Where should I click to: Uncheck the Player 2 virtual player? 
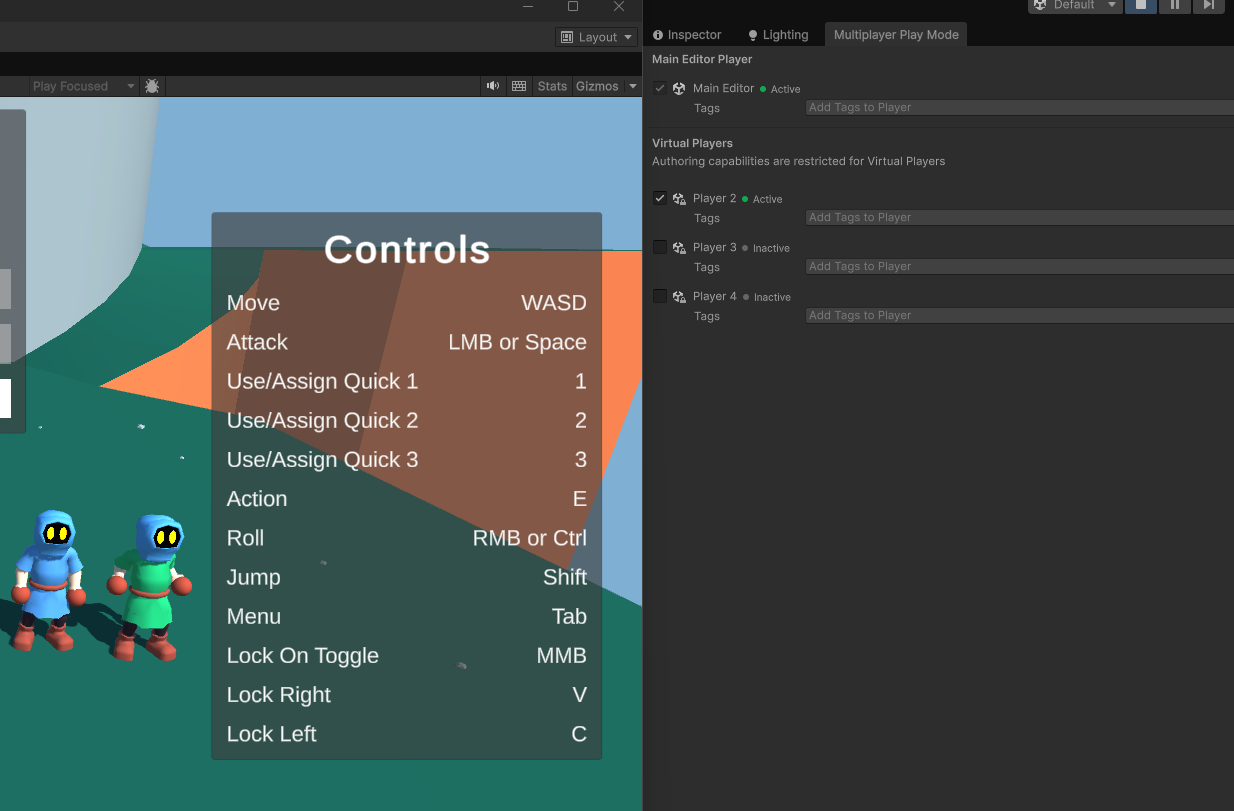pyautogui.click(x=660, y=198)
